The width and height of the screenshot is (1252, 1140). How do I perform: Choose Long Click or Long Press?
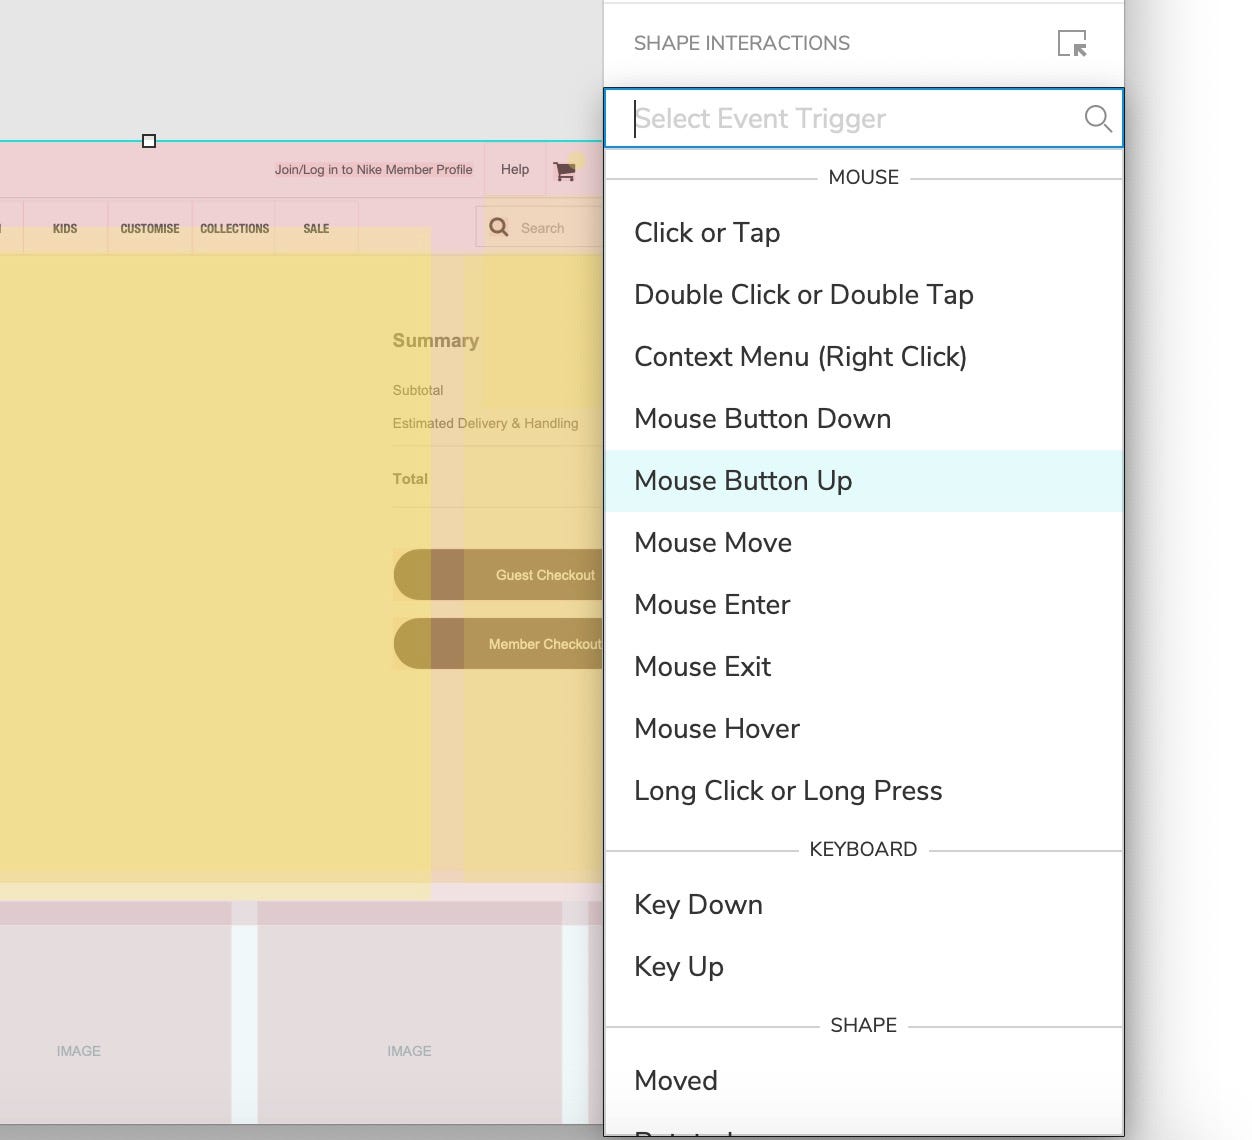(864, 790)
